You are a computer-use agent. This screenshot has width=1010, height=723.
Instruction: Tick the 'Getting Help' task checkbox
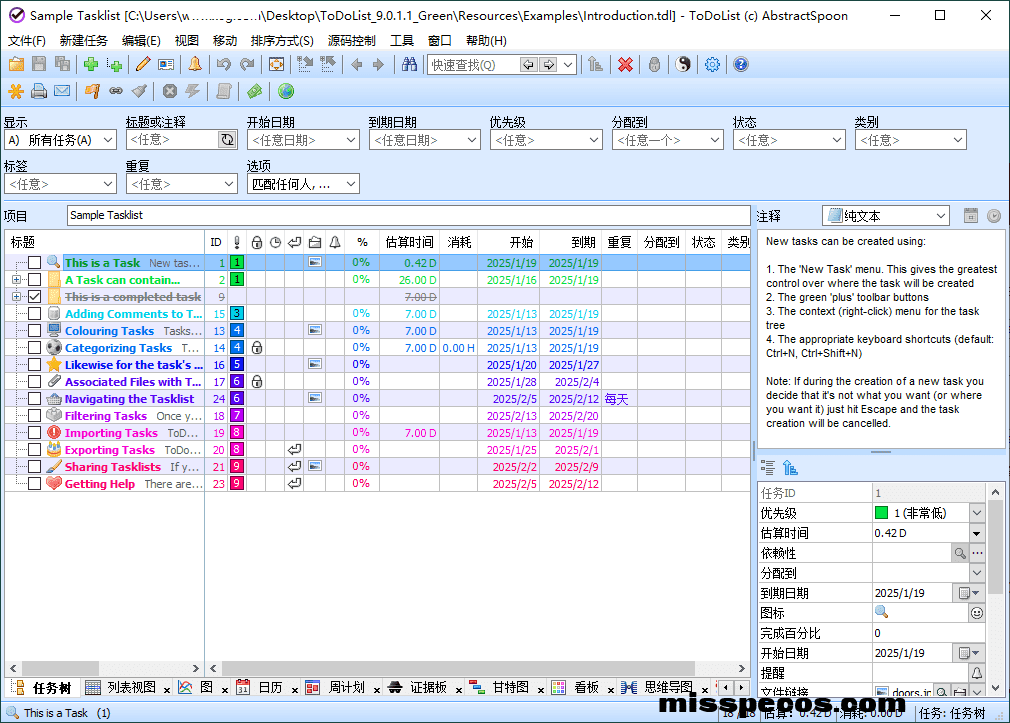point(35,484)
